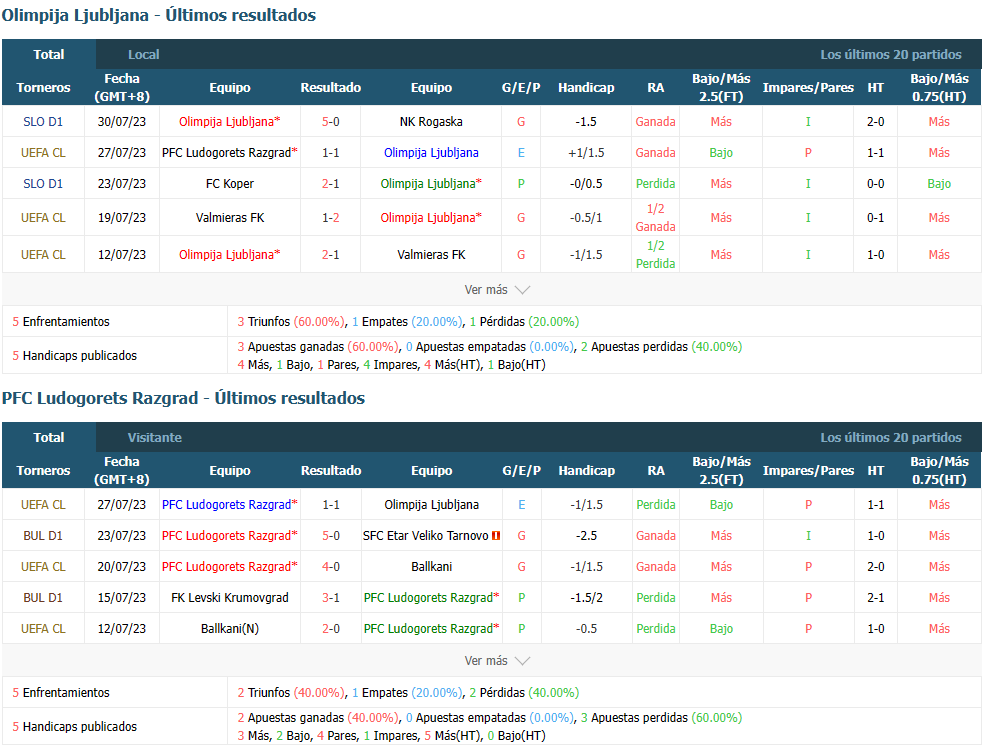
Task: Open Los últimos 20 partidos dropdown for Ludogorets
Action: (x=890, y=437)
